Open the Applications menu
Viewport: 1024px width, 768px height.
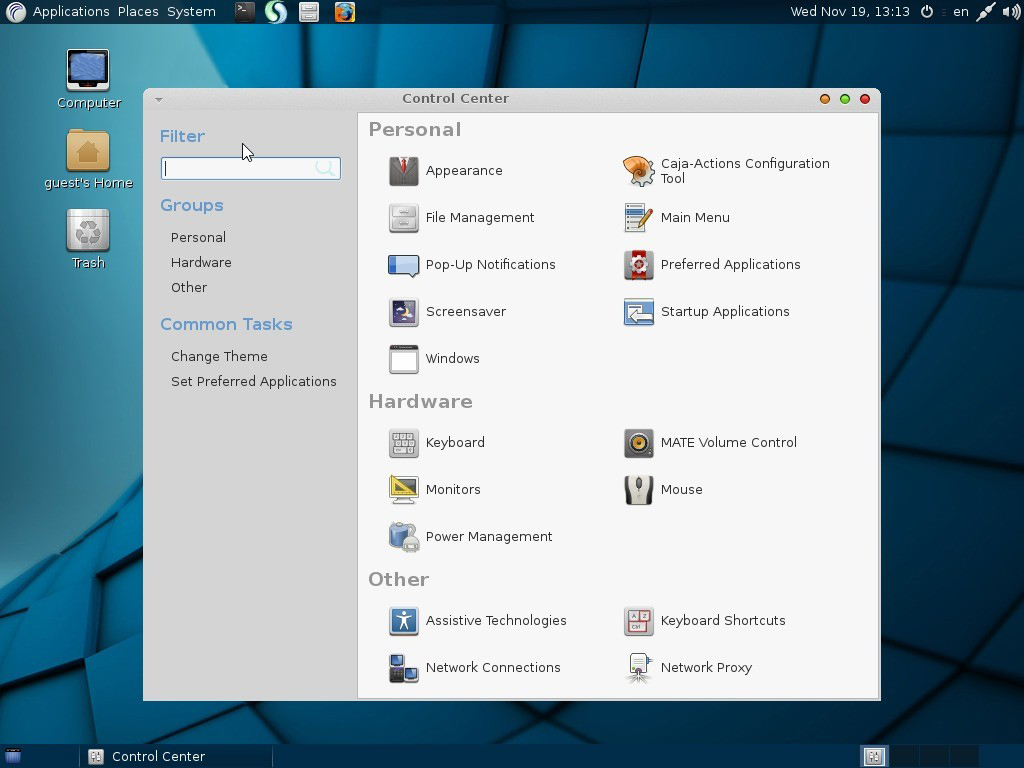pyautogui.click(x=71, y=12)
